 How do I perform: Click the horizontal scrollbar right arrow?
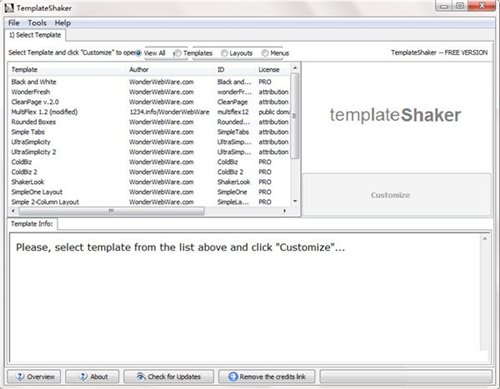click(285, 211)
